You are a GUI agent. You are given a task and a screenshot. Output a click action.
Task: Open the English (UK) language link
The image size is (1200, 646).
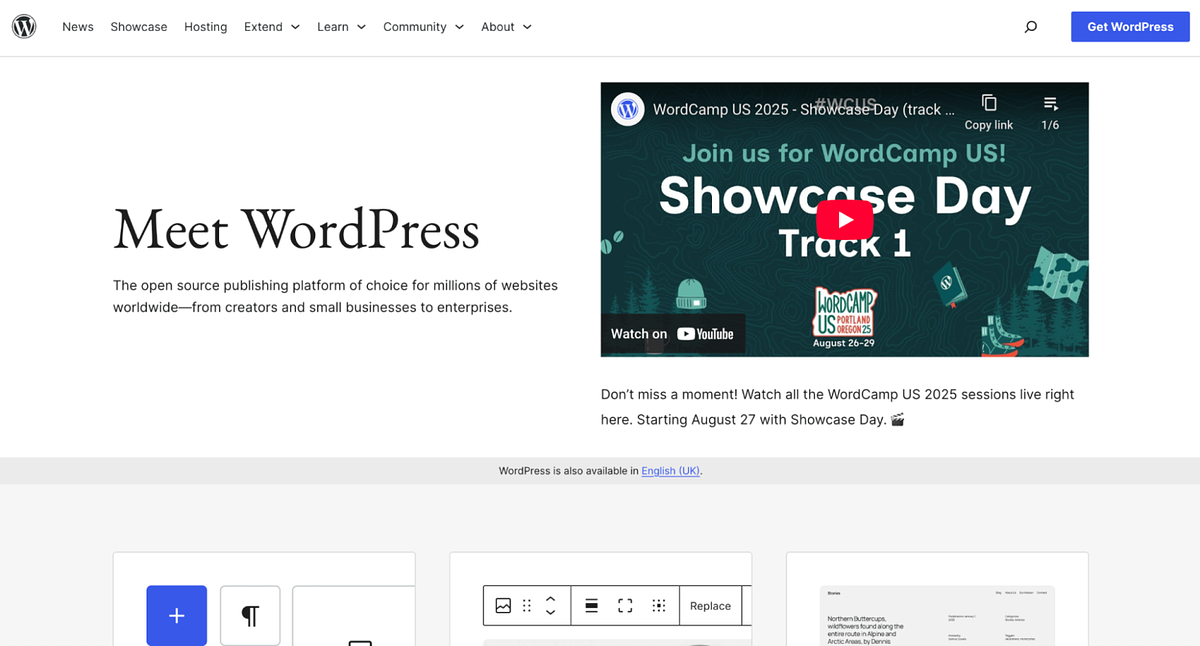(670, 470)
